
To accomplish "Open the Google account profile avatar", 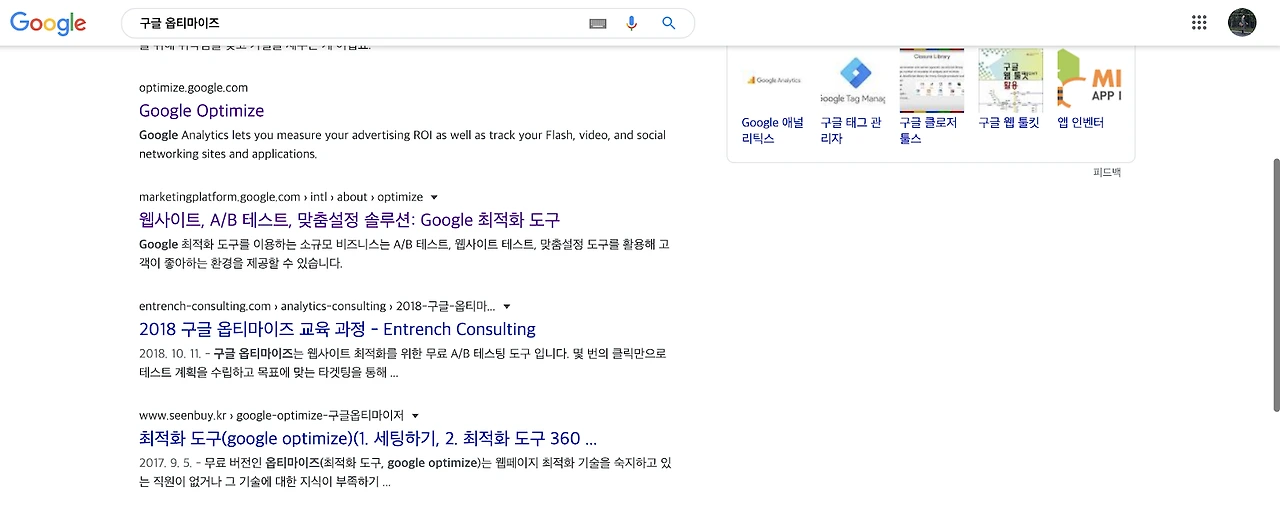I will click(1242, 22).
